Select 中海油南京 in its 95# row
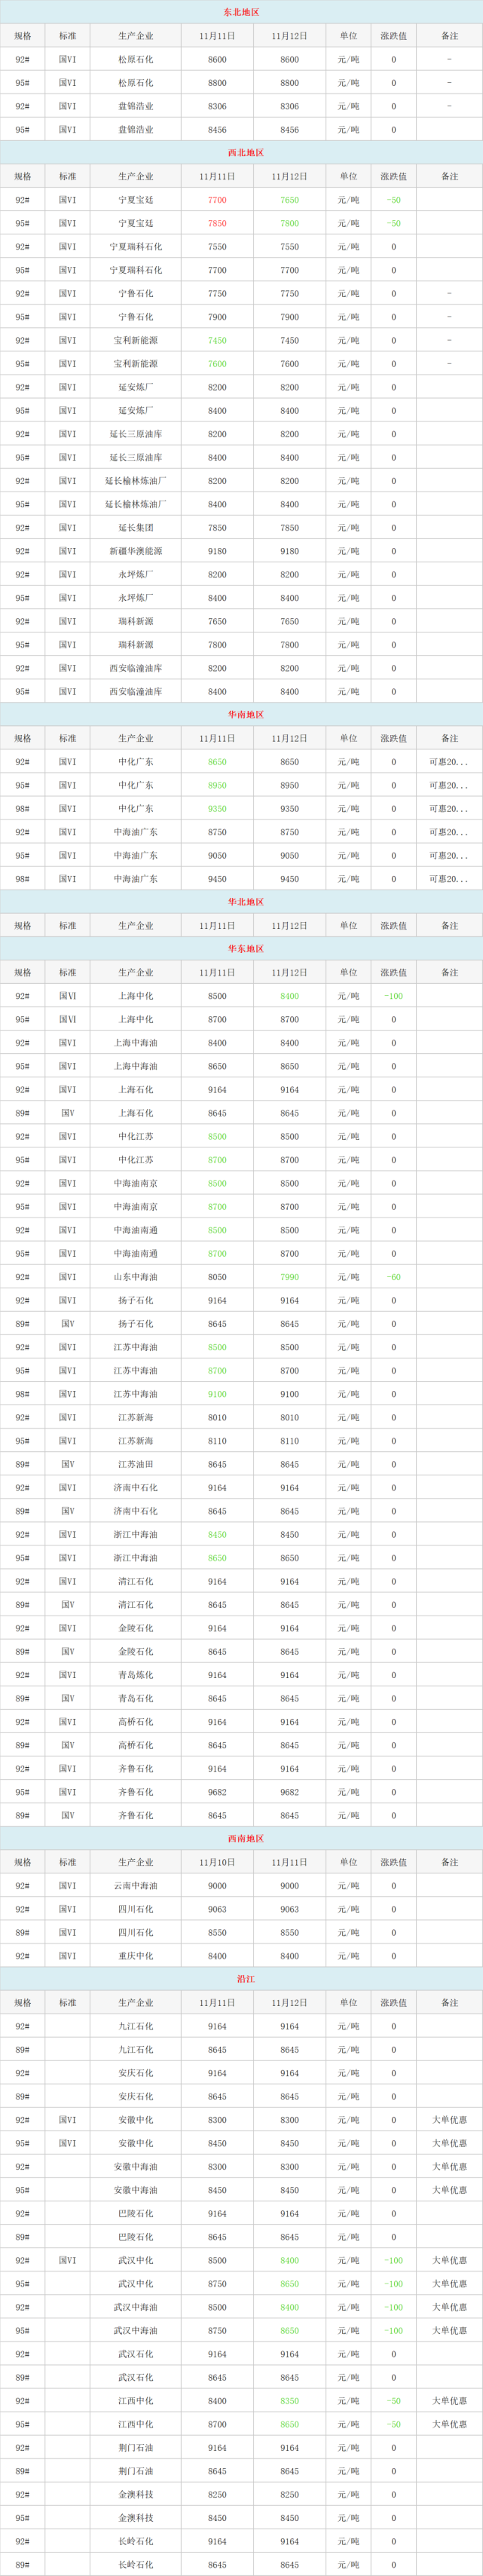The height and width of the screenshot is (2576, 483). (136, 1207)
